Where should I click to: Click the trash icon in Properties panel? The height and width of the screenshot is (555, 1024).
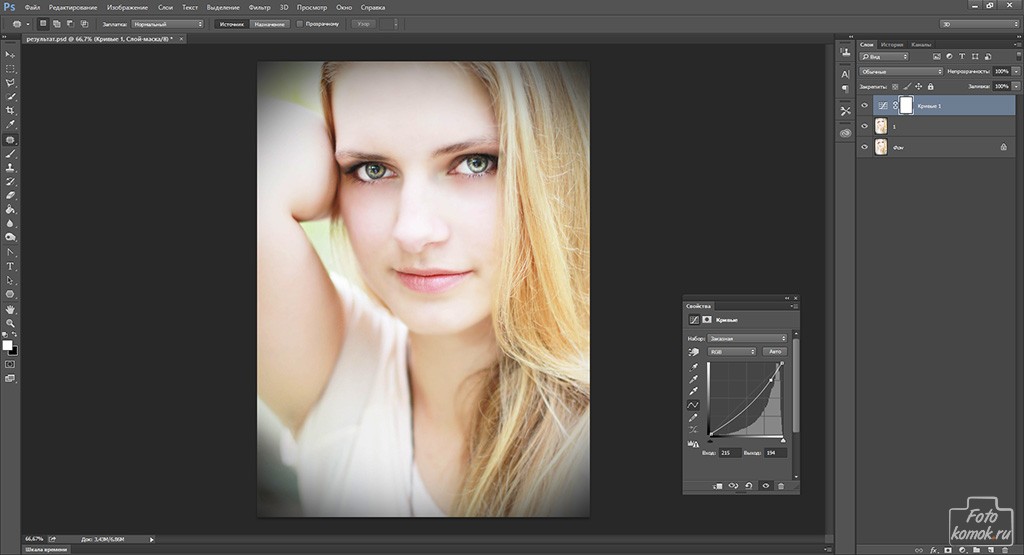coord(781,485)
